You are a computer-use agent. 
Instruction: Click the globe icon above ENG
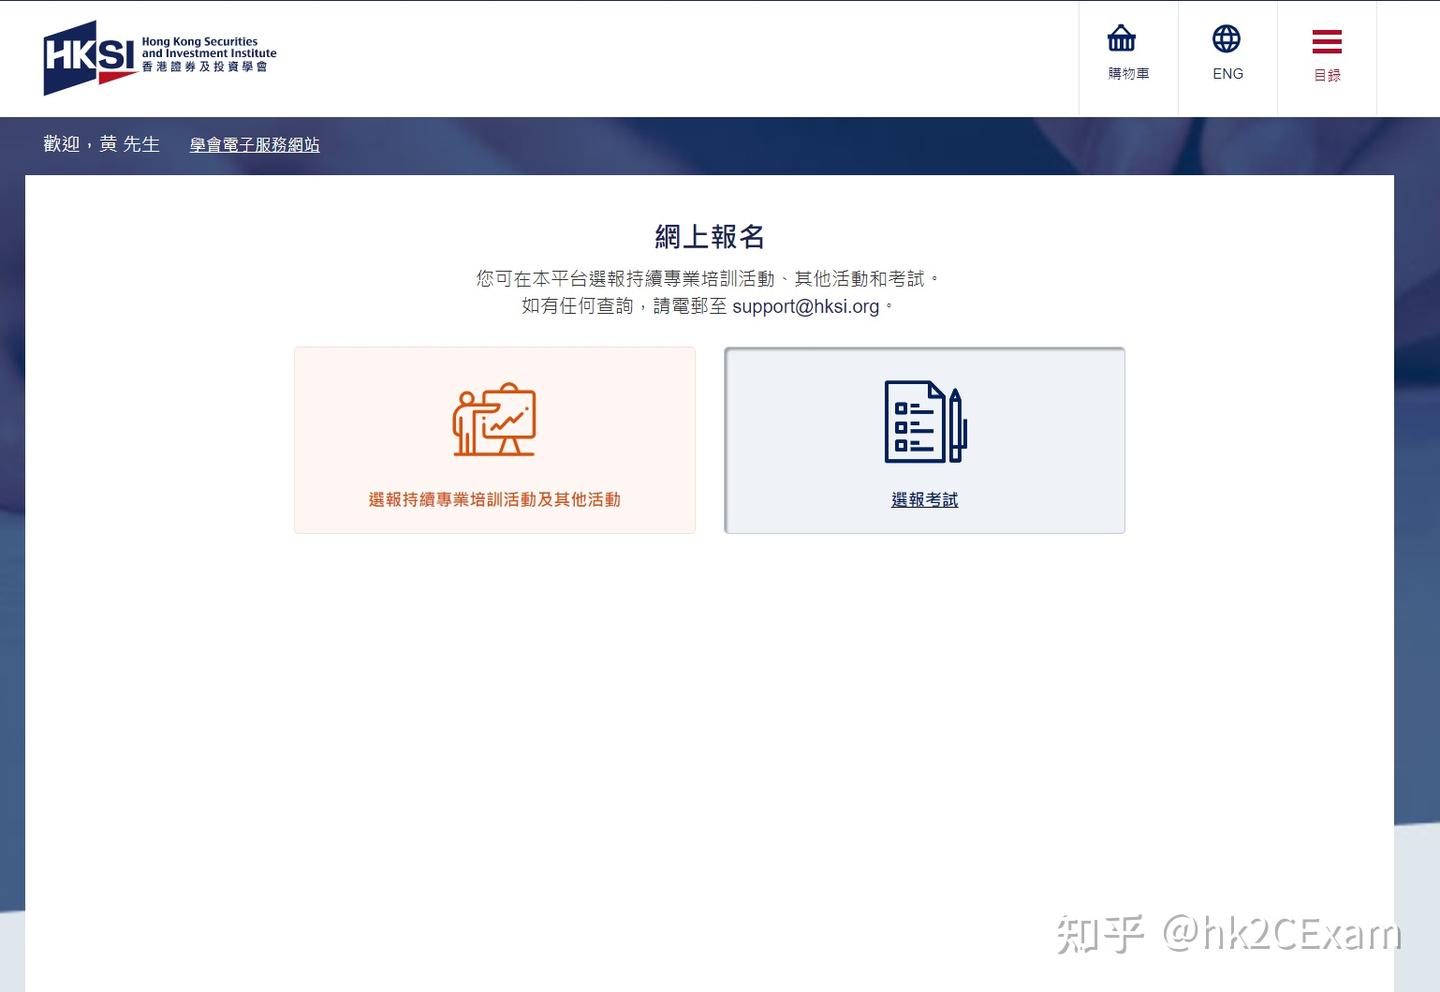point(1227,40)
